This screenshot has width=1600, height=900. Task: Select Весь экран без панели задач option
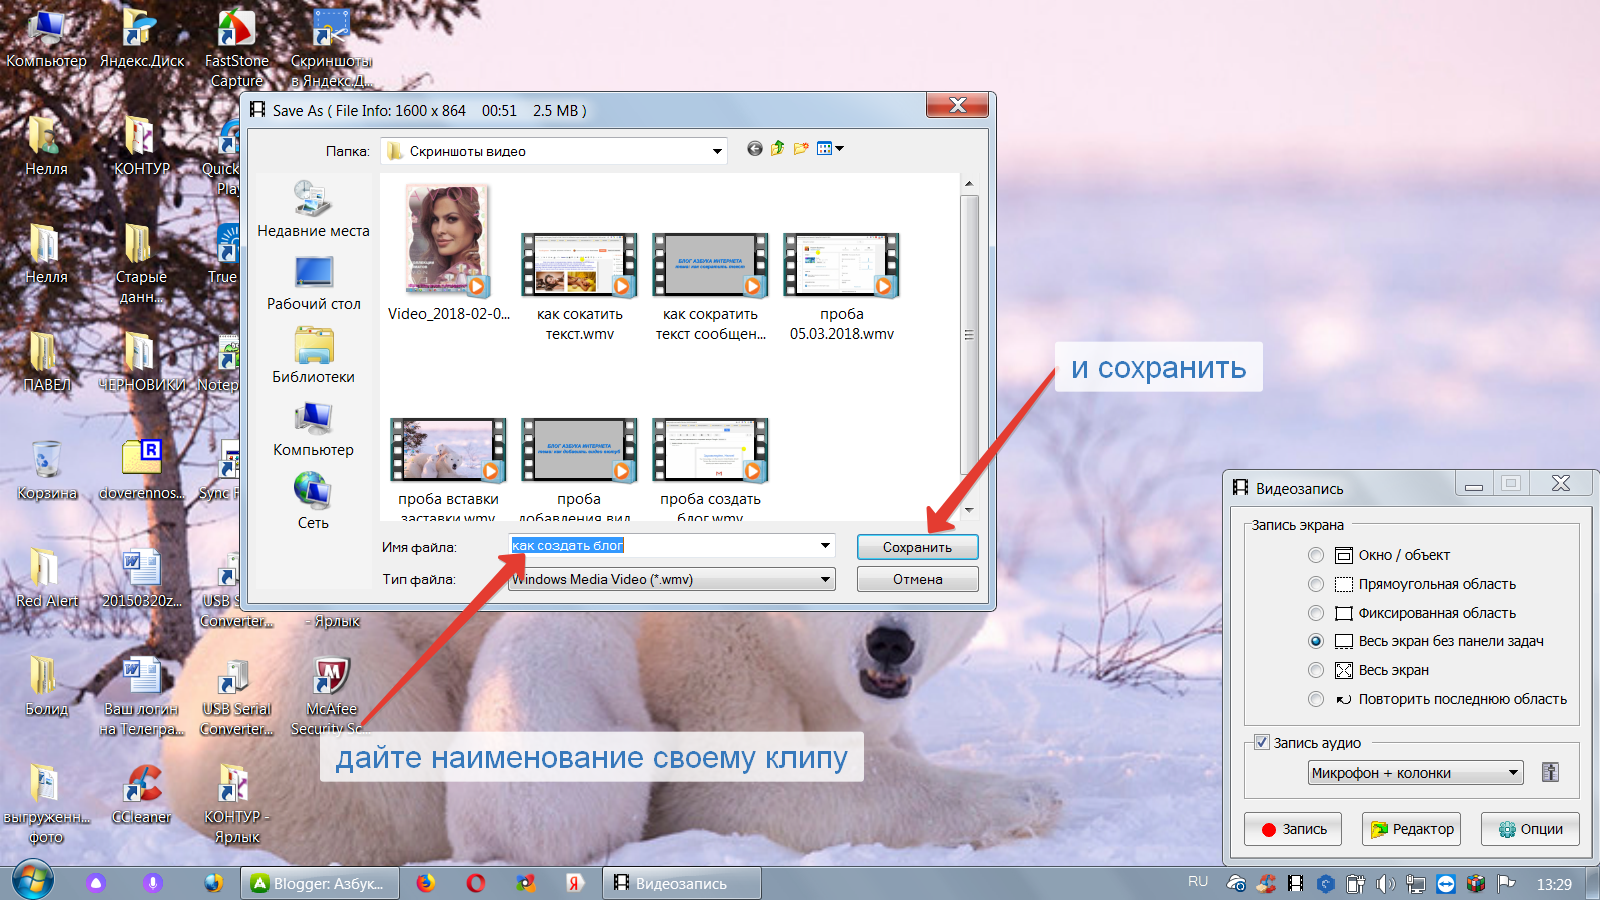[x=1316, y=641]
